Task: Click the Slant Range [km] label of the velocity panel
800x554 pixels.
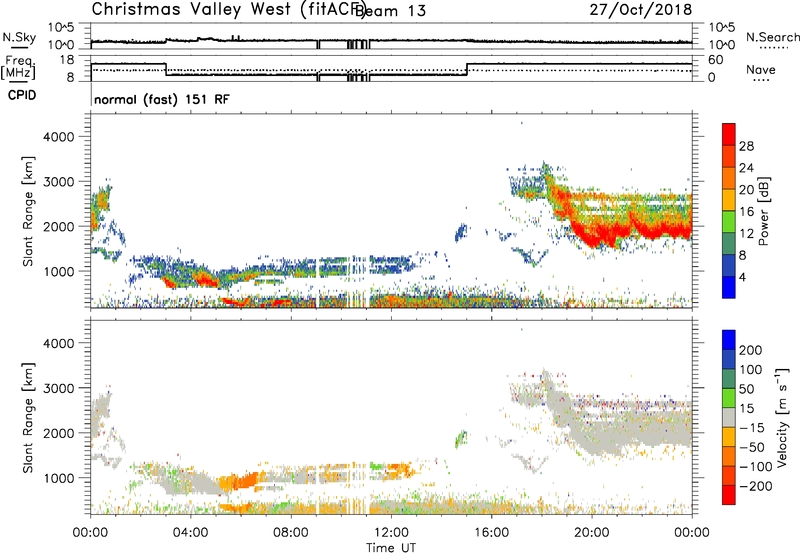Action: point(28,417)
